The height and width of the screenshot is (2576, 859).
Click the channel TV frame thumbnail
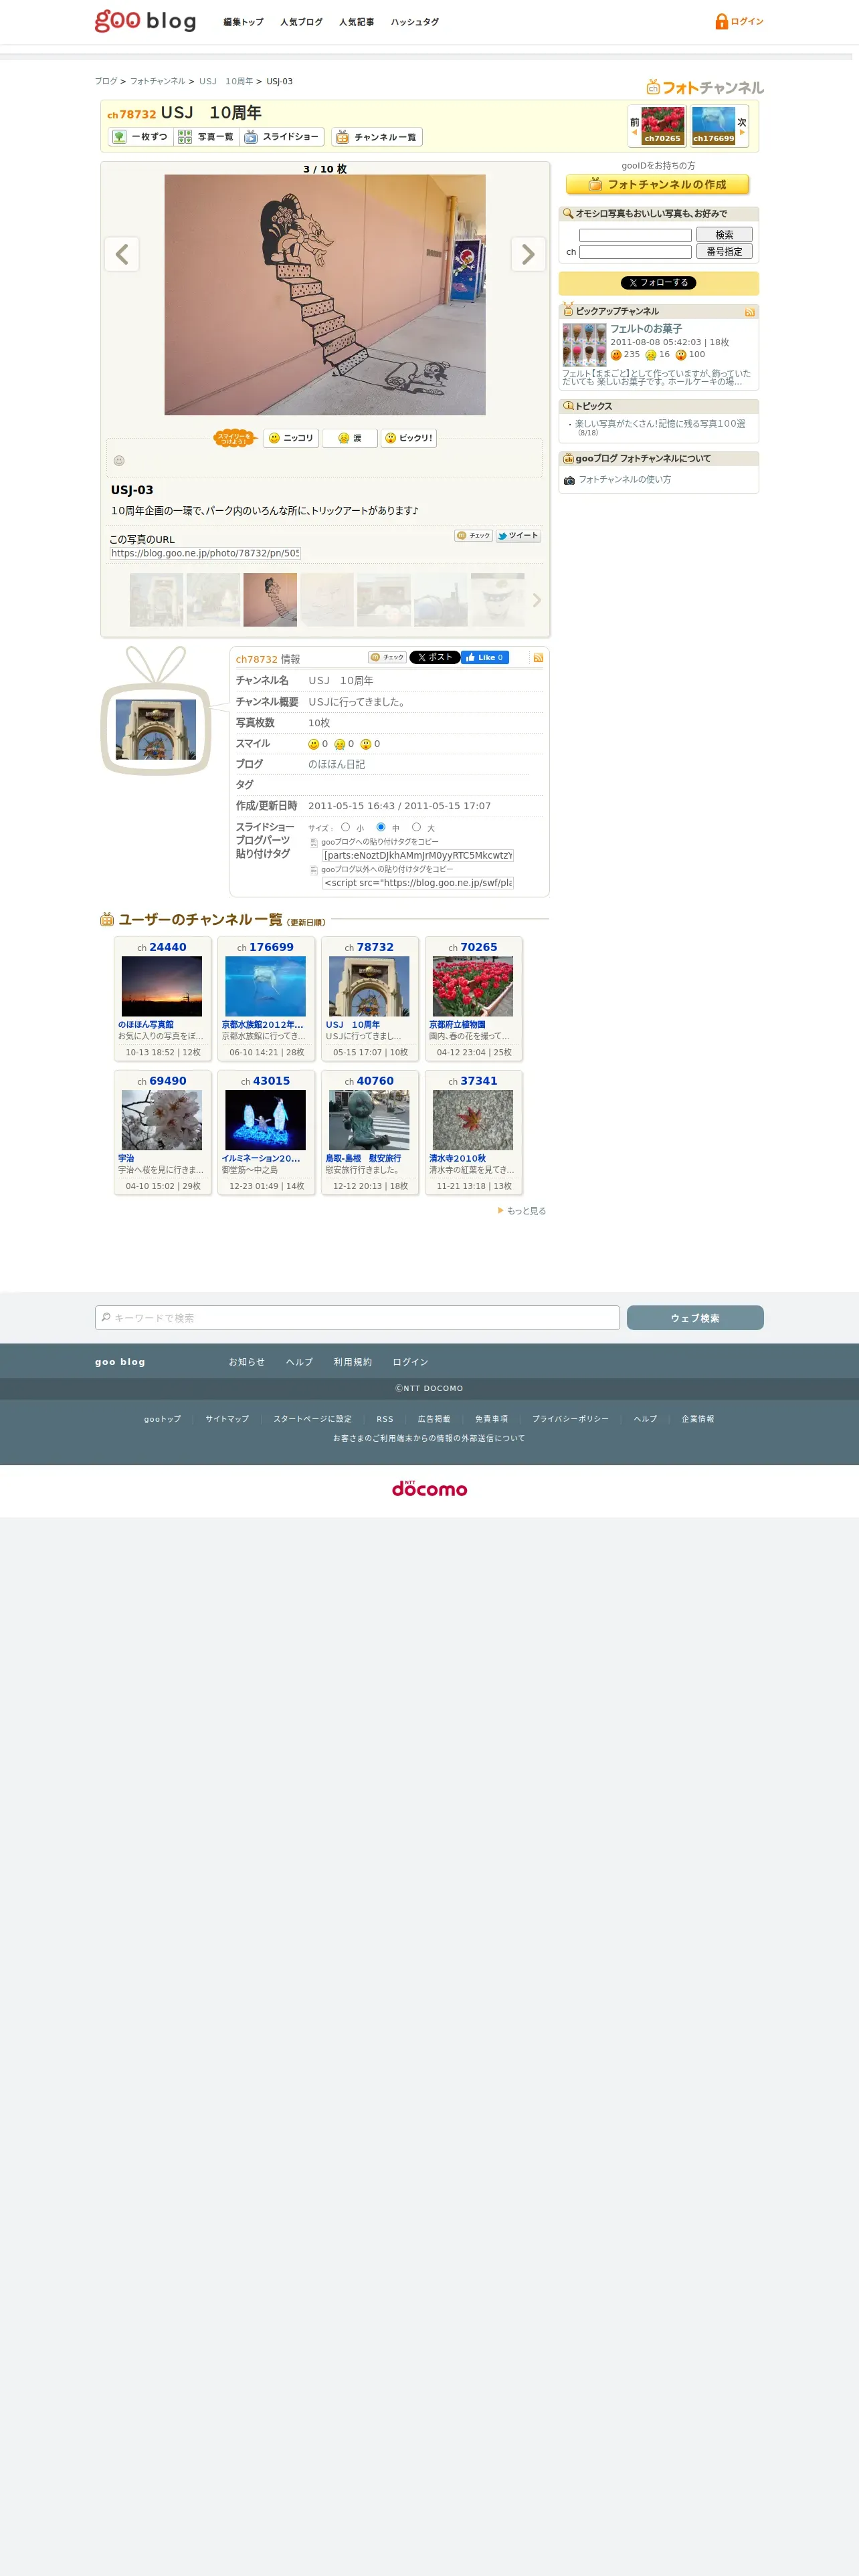(156, 729)
